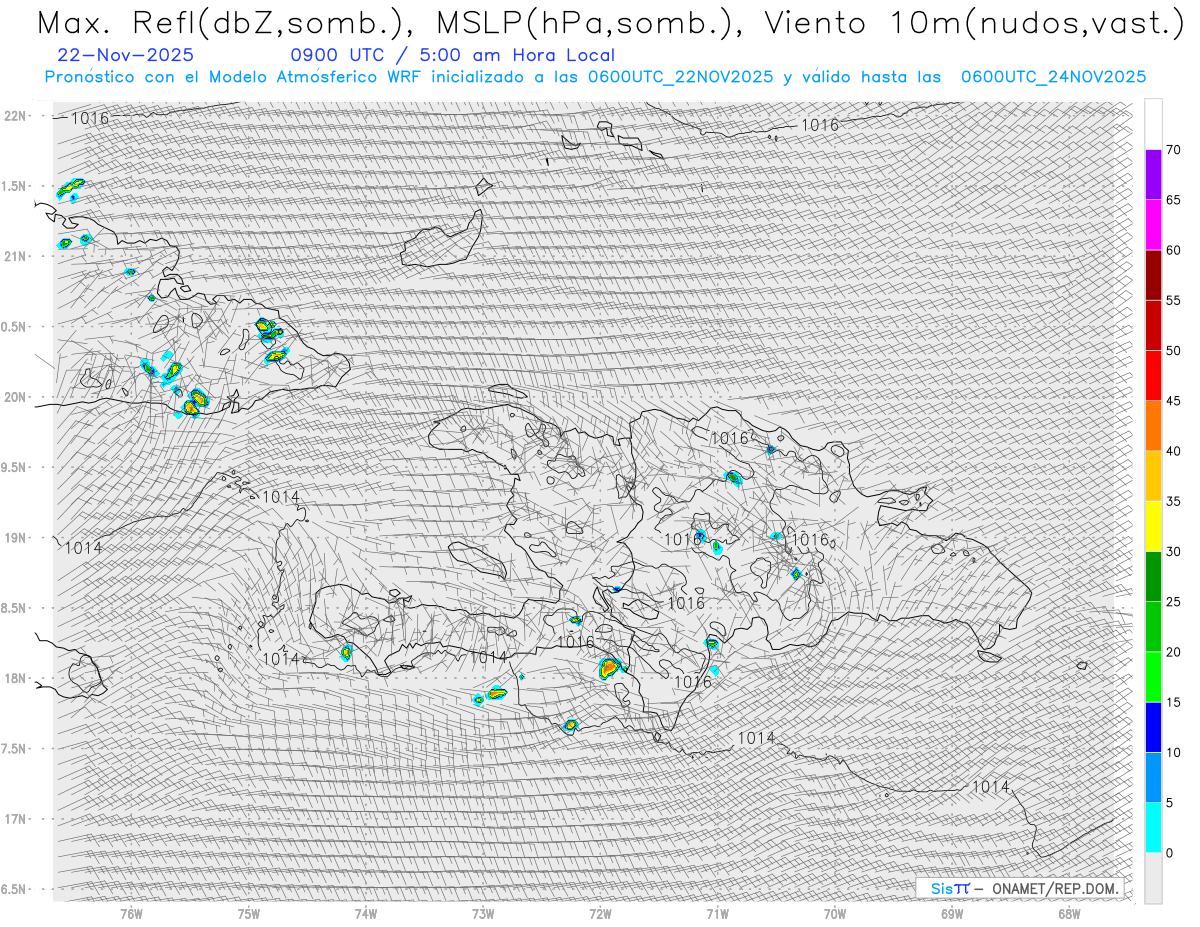Click the purple 65–70 dBZ colorbar segment
Image resolution: width=1200 pixels, height=927 pixels.
[1153, 175]
